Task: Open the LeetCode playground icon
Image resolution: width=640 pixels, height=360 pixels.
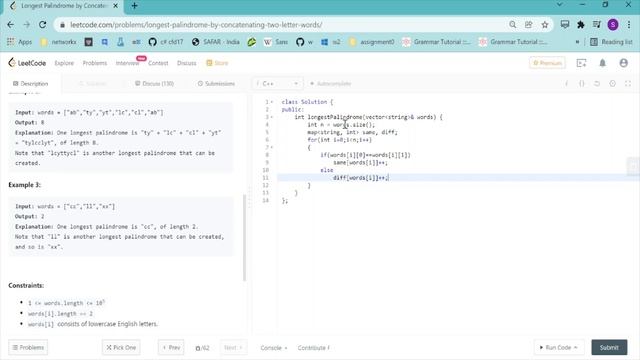Action: tap(581, 63)
